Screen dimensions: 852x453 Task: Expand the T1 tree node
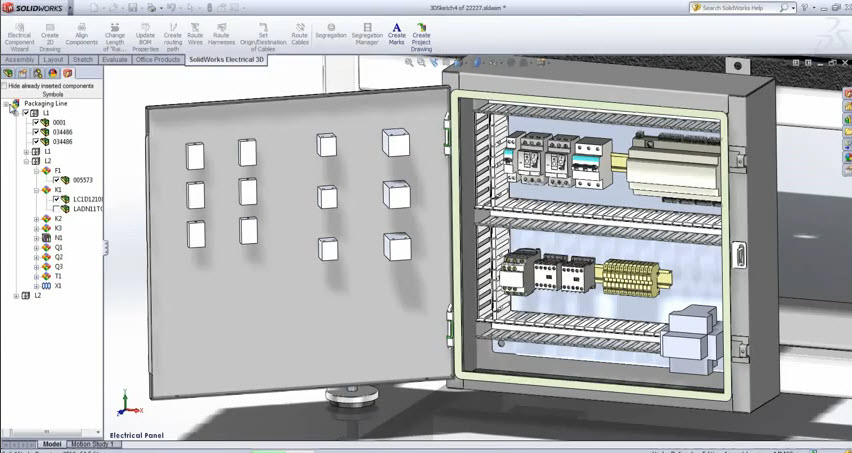pyautogui.click(x=36, y=277)
